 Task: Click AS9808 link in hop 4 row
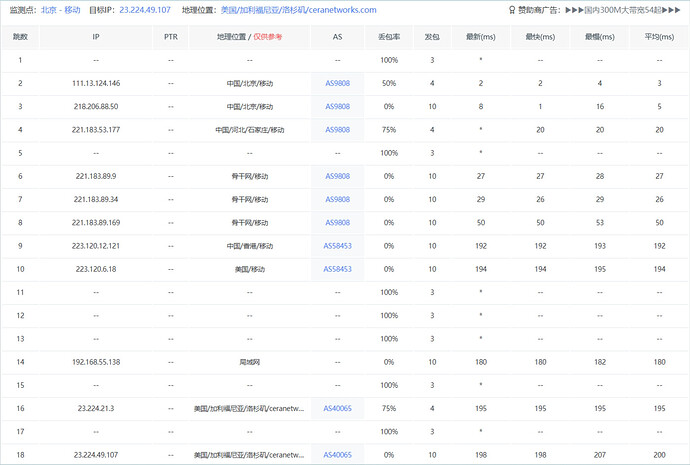[338, 130]
